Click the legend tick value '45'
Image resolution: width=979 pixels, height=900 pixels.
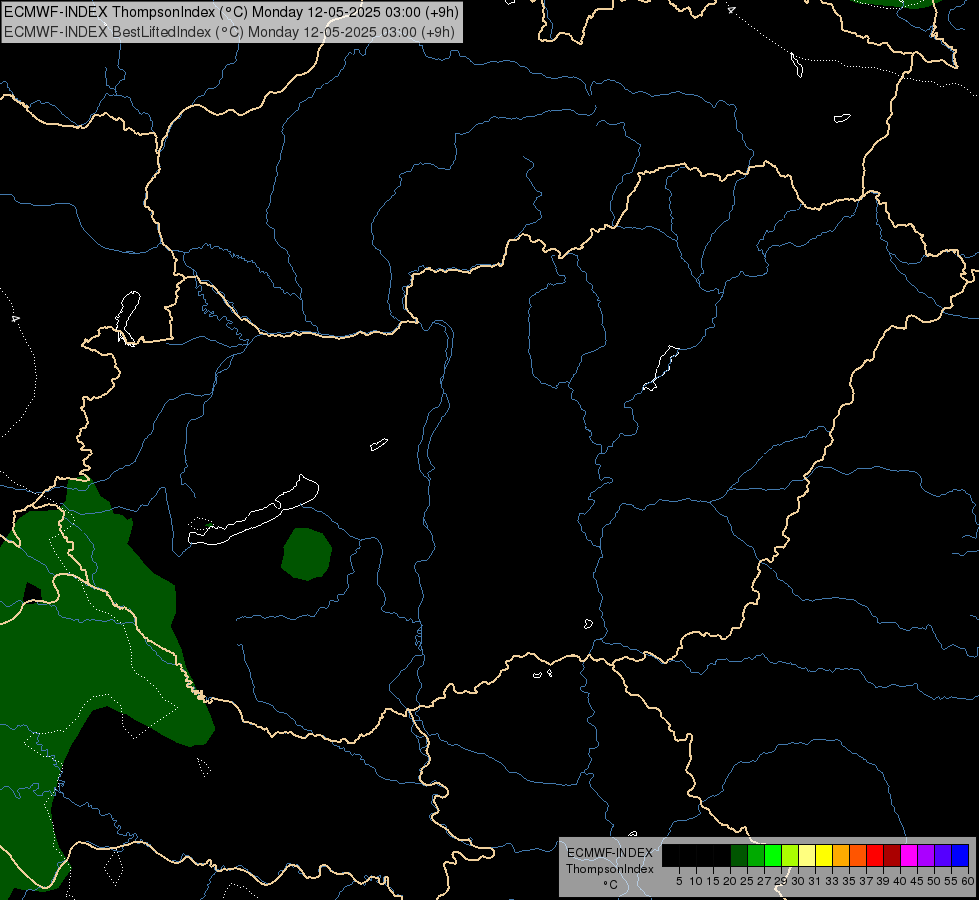pyautogui.click(x=917, y=881)
